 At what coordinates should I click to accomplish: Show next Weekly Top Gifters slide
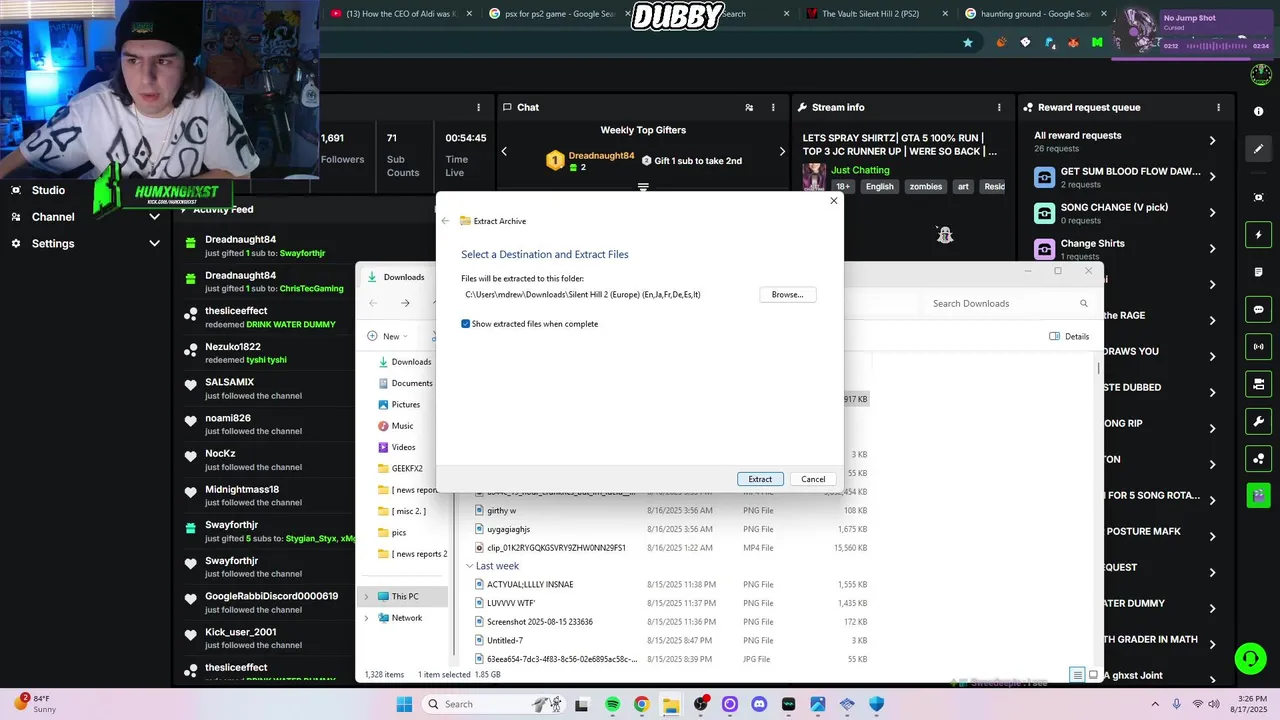coord(782,151)
